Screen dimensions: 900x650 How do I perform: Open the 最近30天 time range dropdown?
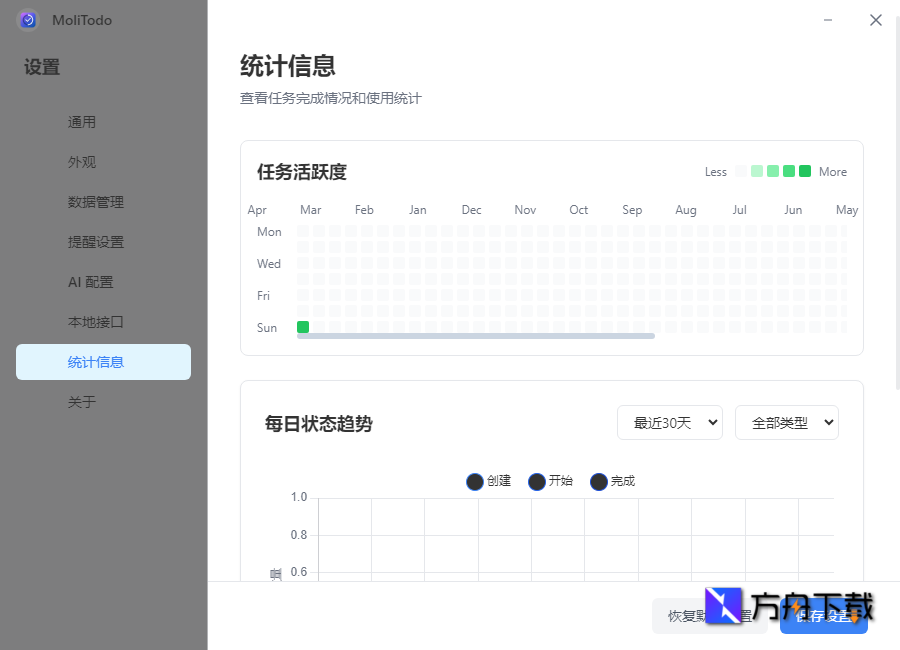(x=670, y=422)
